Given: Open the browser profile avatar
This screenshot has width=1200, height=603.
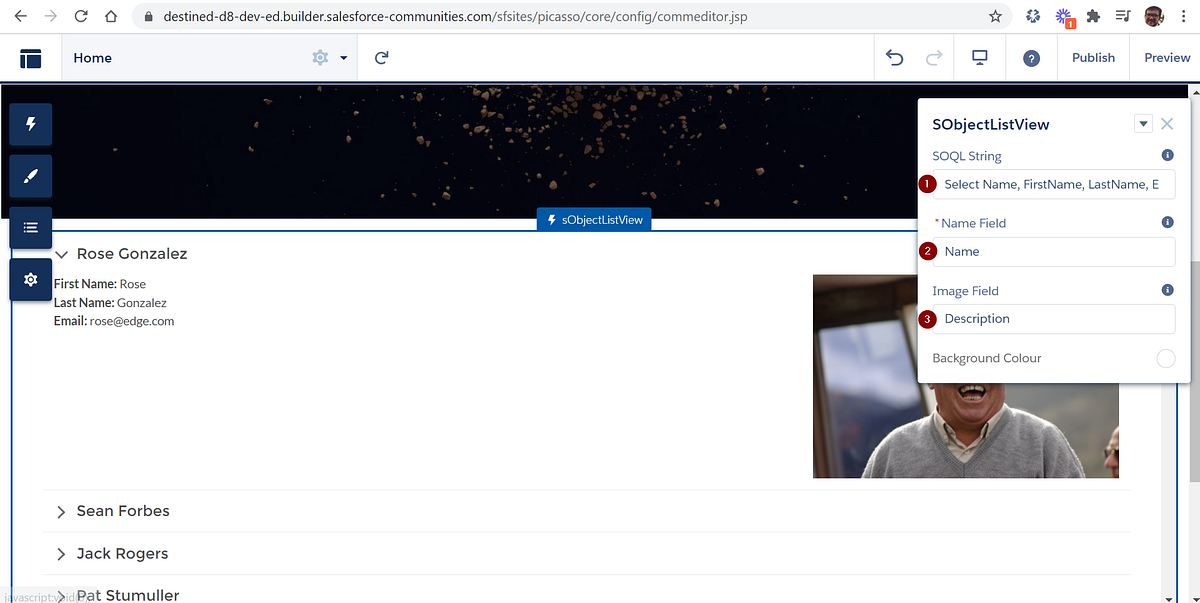Looking at the screenshot, I should tap(1154, 16).
